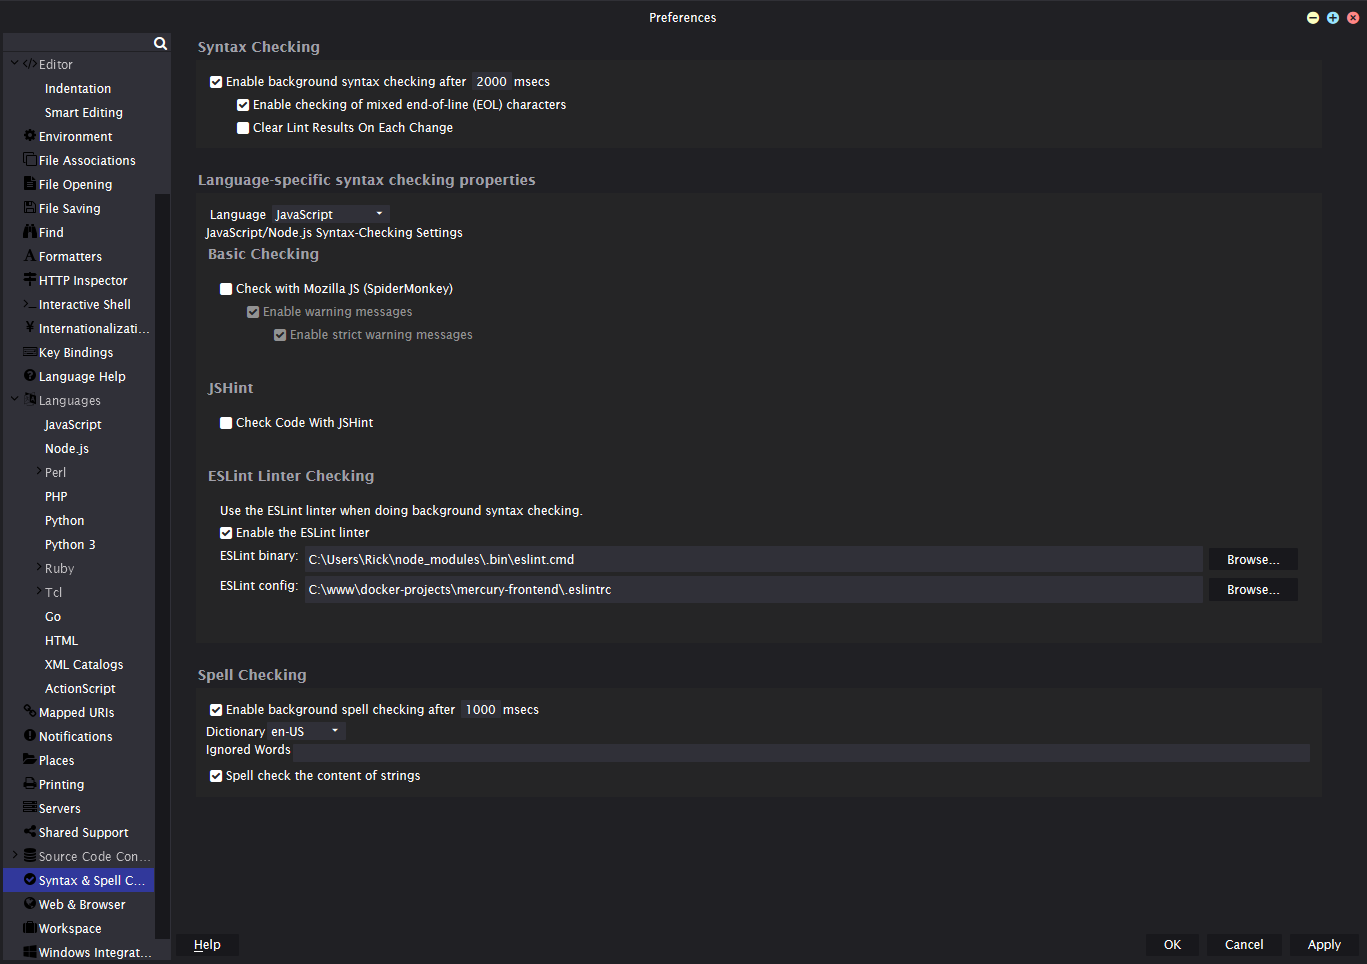The height and width of the screenshot is (964, 1367).
Task: Uncheck Spell check the content of strings
Action: [x=216, y=775]
